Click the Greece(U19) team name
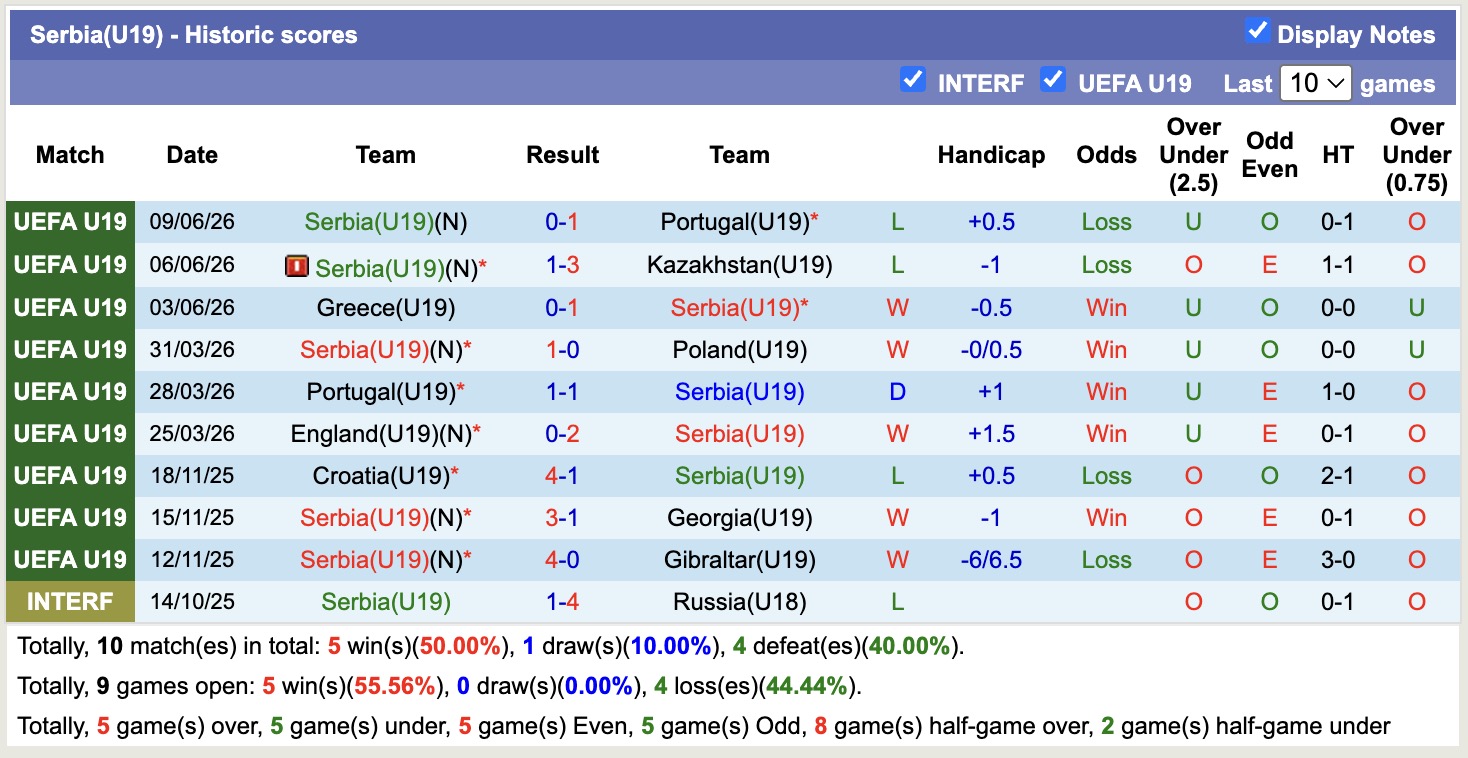This screenshot has width=1468, height=758. coord(385,308)
